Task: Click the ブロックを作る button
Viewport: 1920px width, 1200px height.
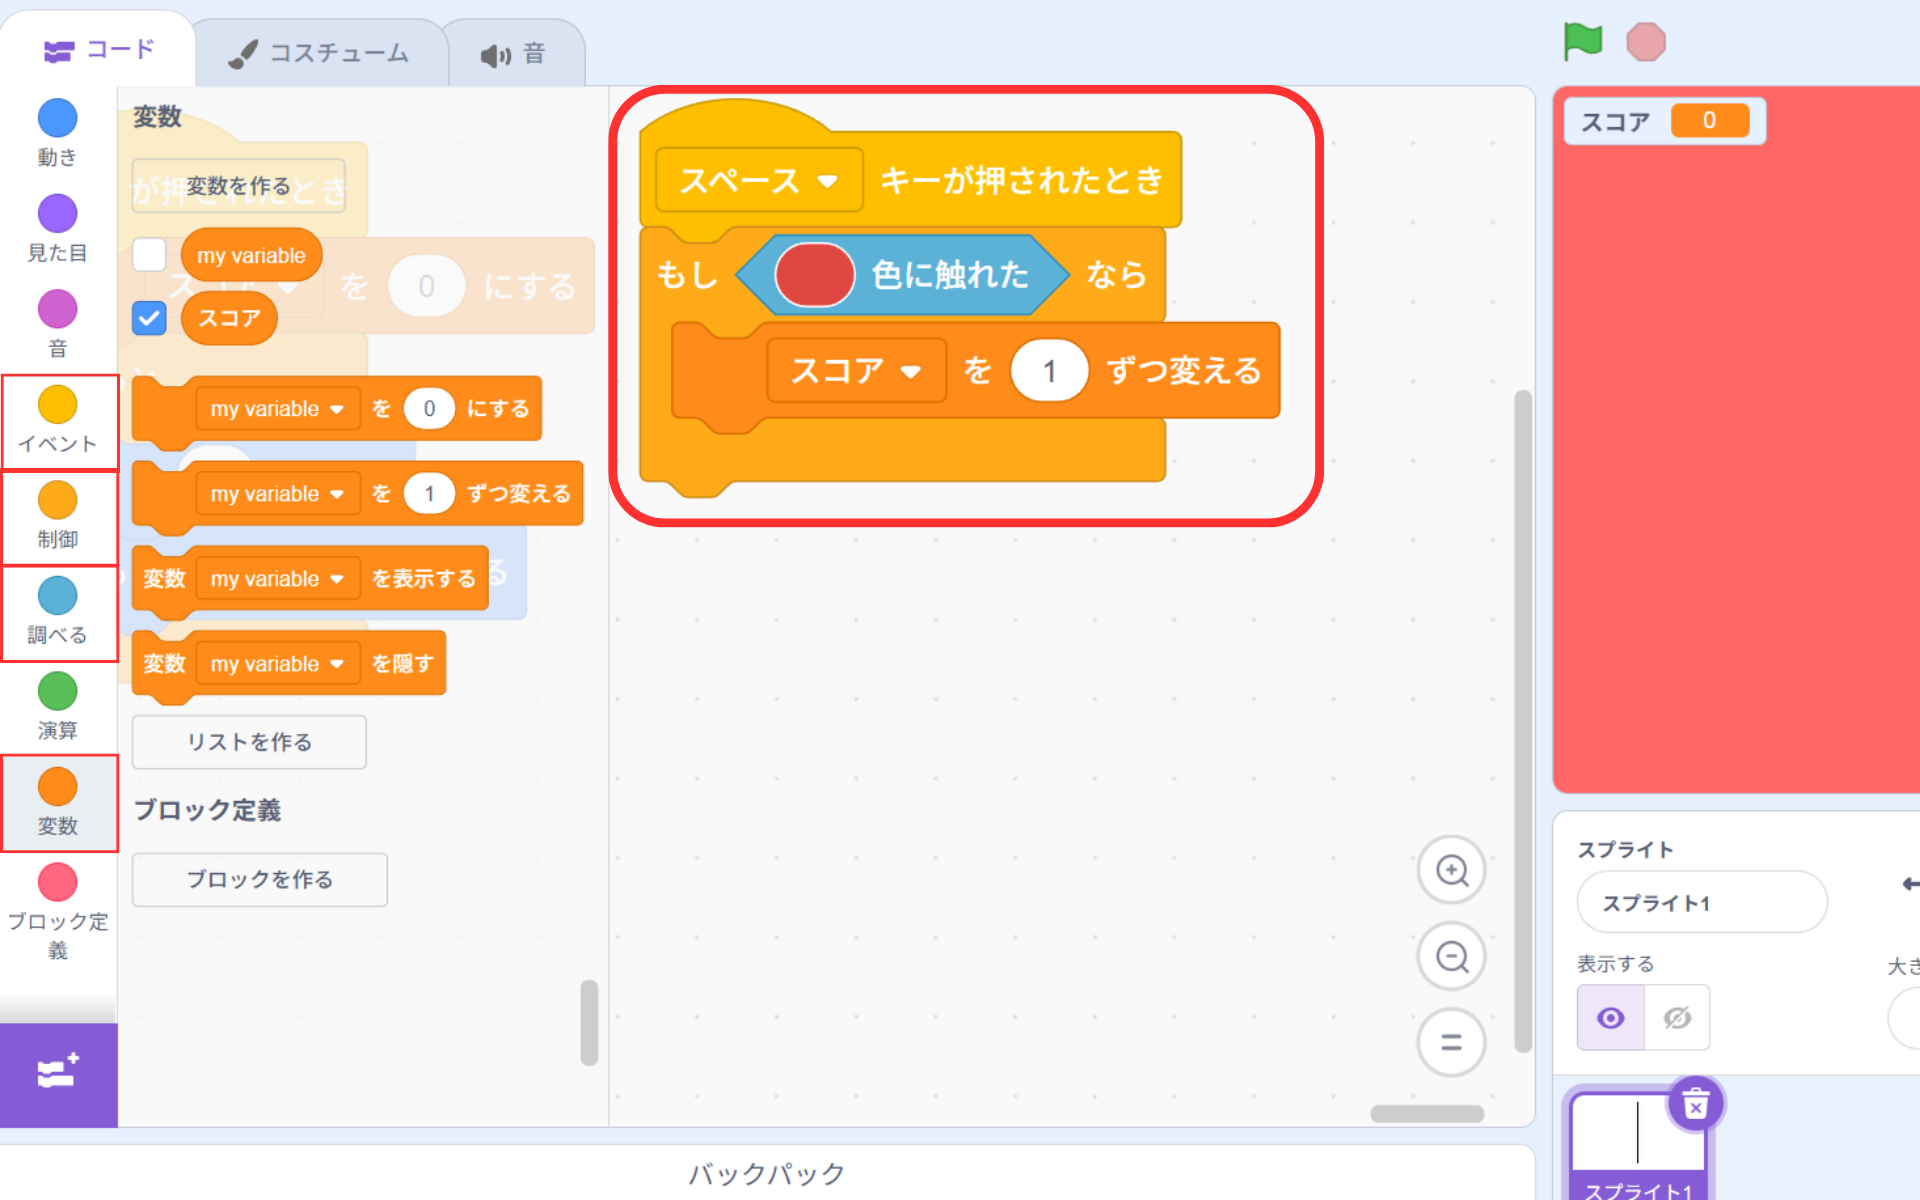Action: [x=259, y=879]
